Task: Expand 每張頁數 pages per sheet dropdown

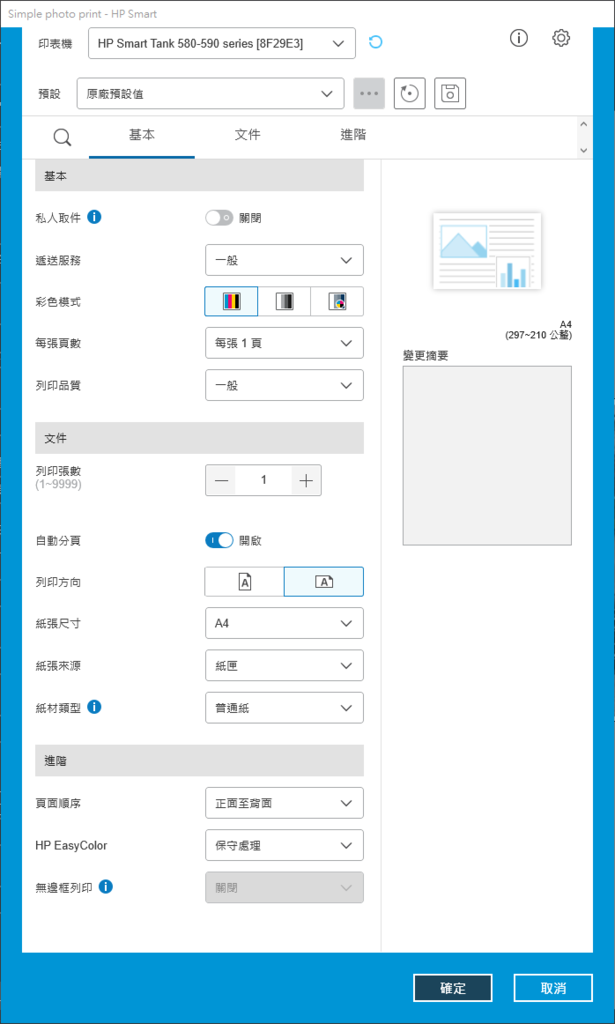Action: click(284, 343)
